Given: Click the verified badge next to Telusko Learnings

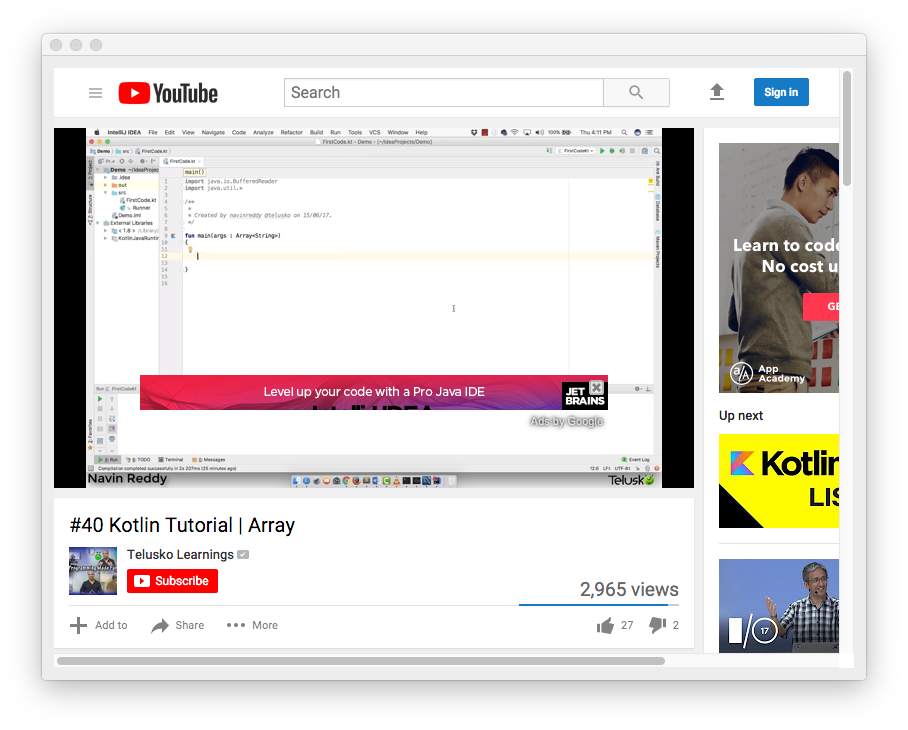Looking at the screenshot, I should pyautogui.click(x=243, y=555).
